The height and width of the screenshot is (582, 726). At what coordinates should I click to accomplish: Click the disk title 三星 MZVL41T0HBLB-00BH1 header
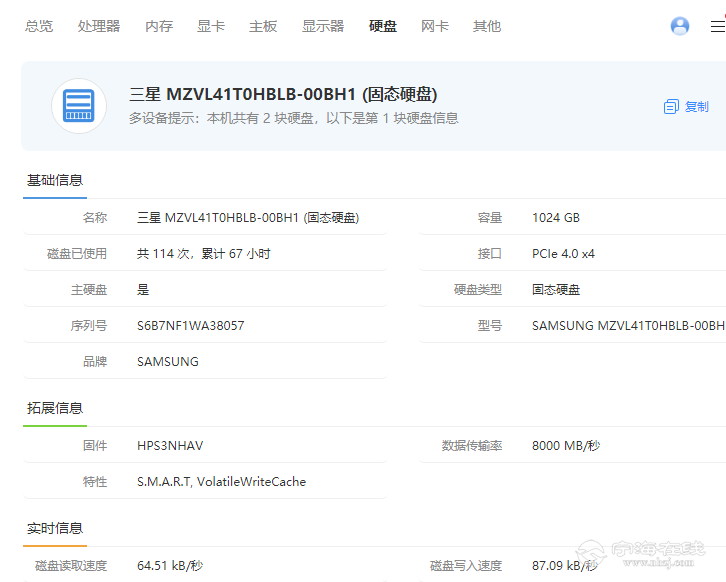click(283, 94)
